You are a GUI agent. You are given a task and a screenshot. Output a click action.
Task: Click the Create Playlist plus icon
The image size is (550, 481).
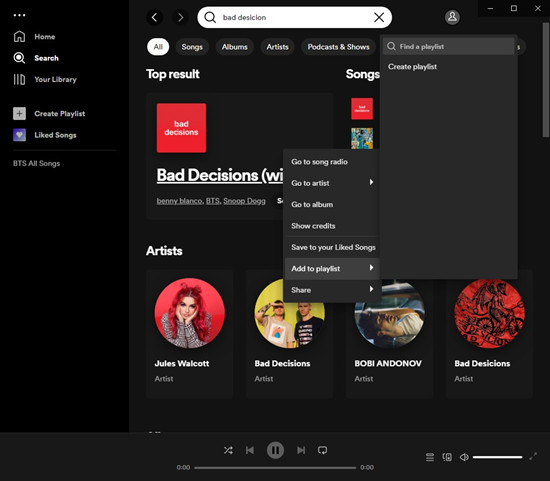coord(19,114)
